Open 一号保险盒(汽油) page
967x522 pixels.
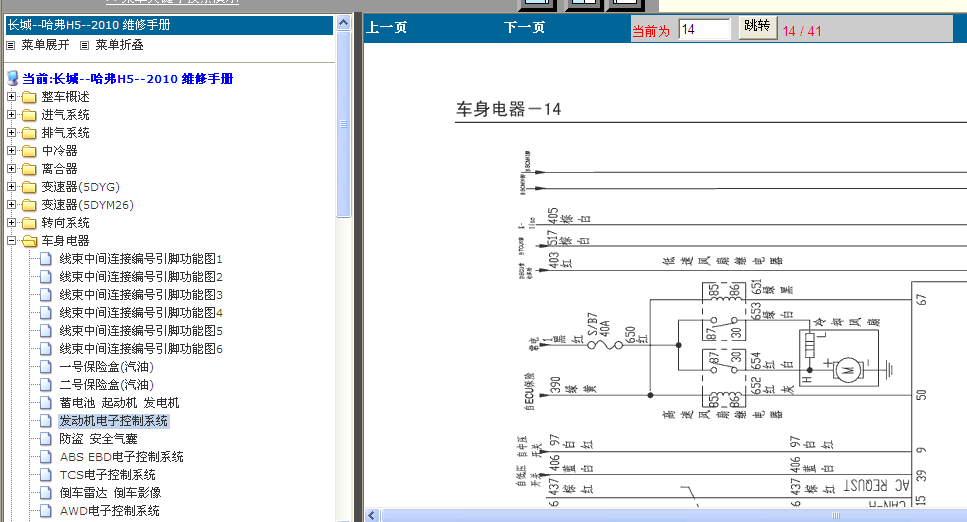106,367
